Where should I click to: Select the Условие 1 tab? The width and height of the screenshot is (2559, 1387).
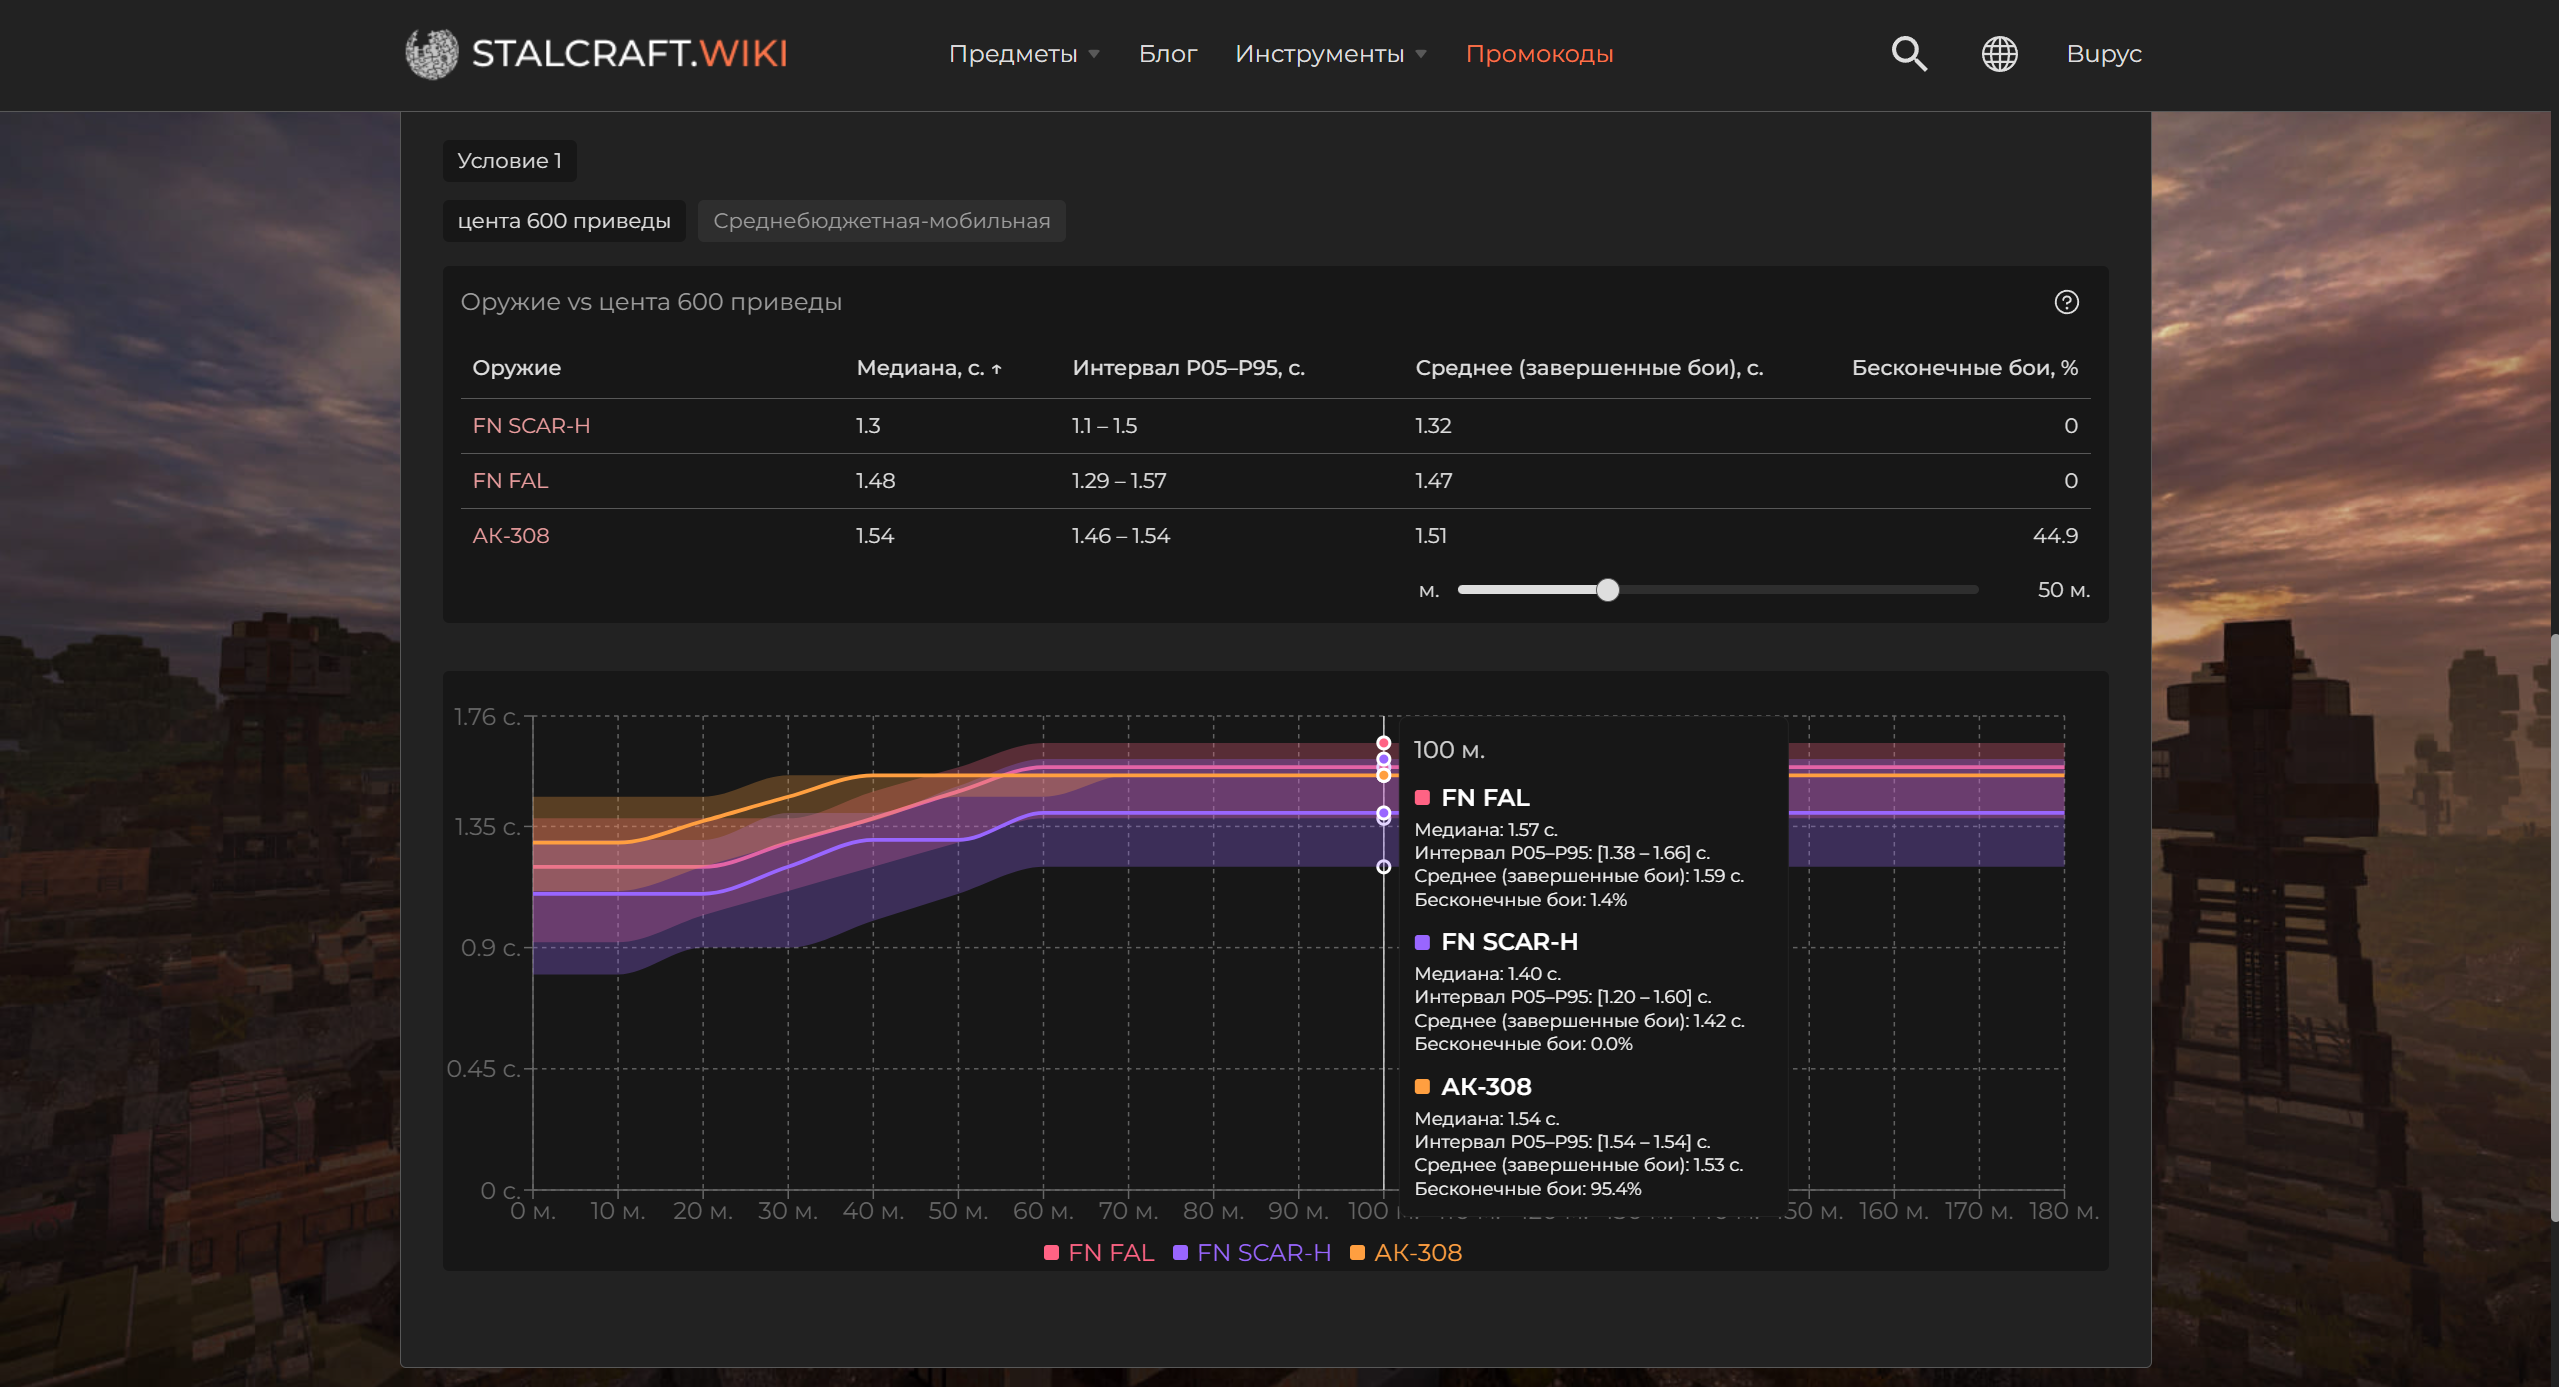[509, 161]
